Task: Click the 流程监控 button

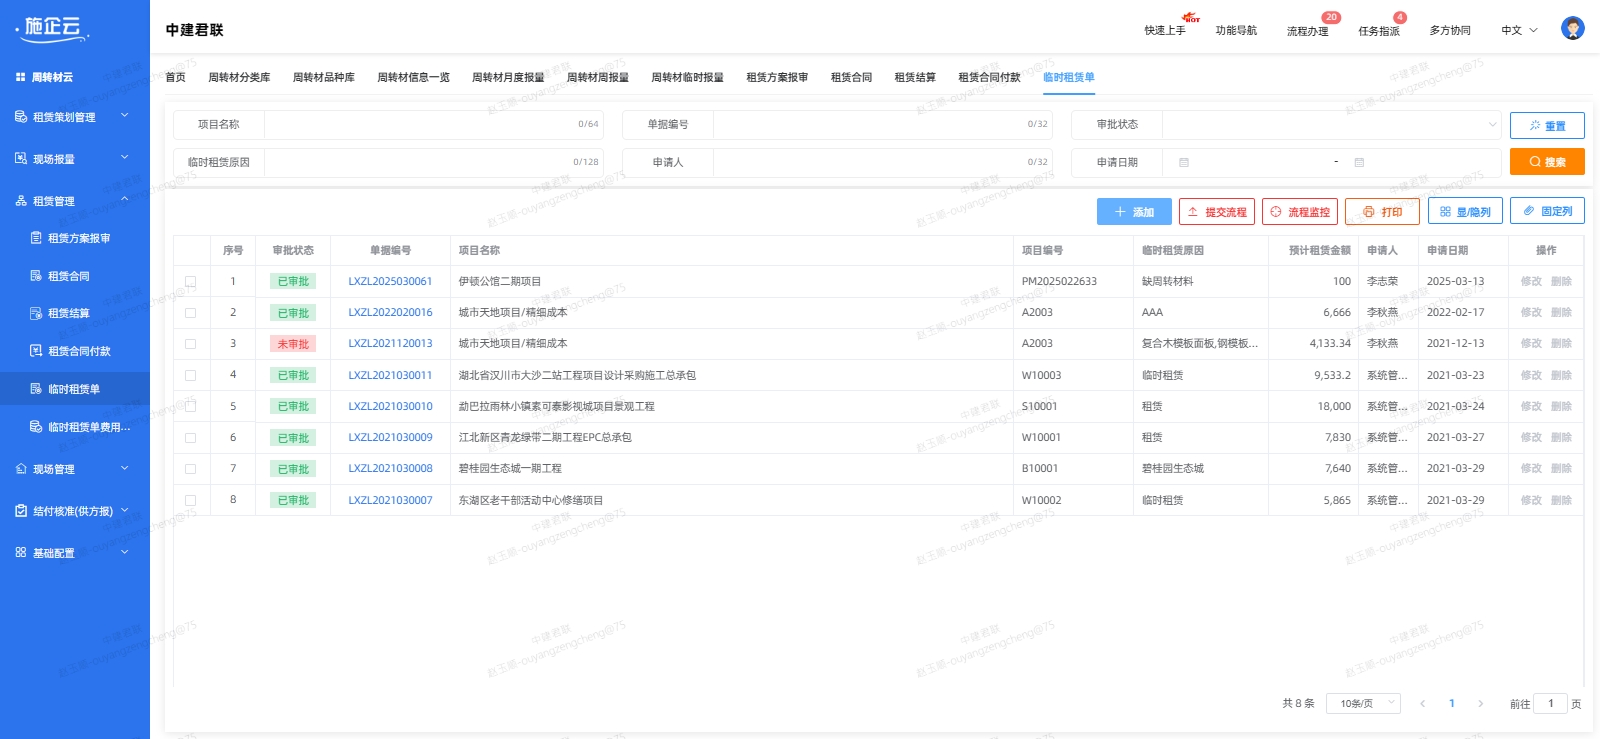Action: point(1300,212)
